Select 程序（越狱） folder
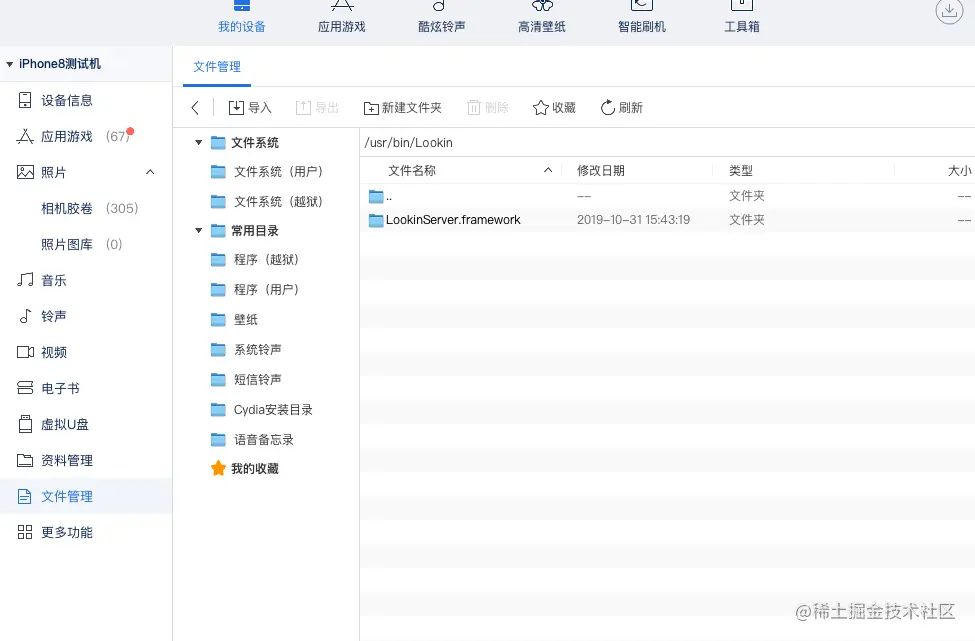The width and height of the screenshot is (975, 641). [255, 259]
